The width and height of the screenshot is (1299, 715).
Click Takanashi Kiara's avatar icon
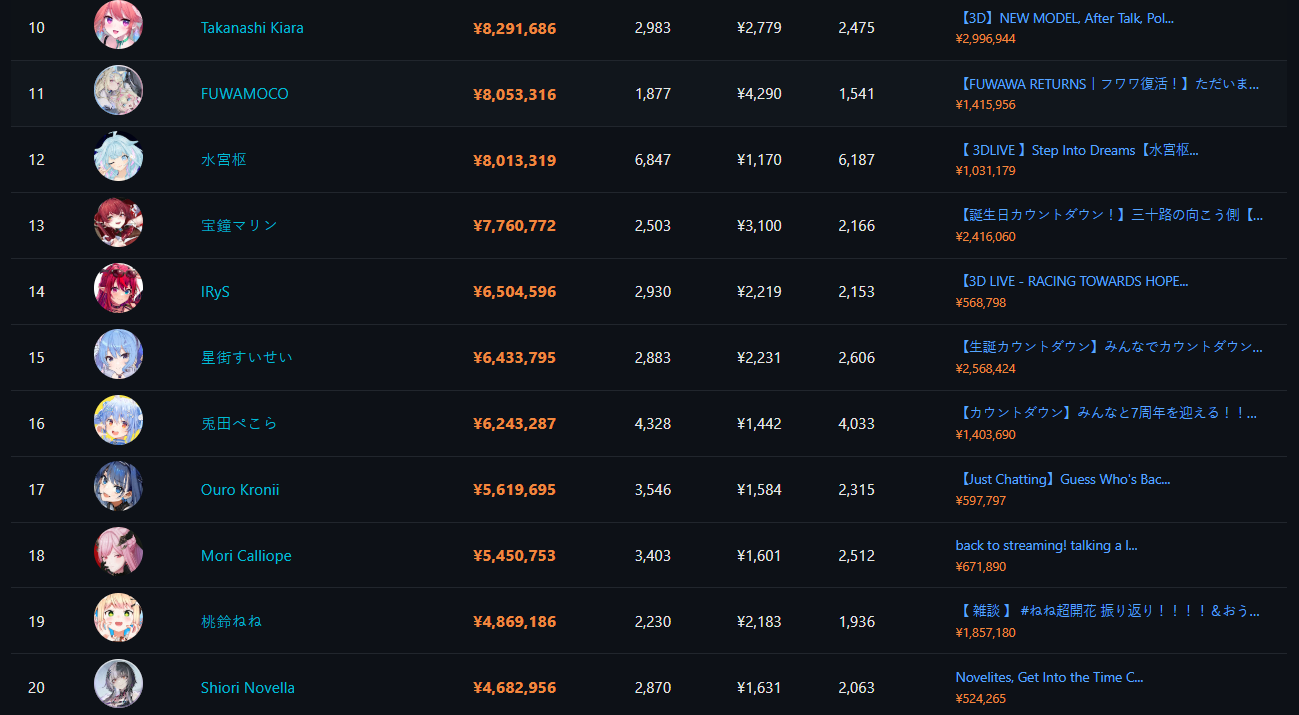point(118,25)
